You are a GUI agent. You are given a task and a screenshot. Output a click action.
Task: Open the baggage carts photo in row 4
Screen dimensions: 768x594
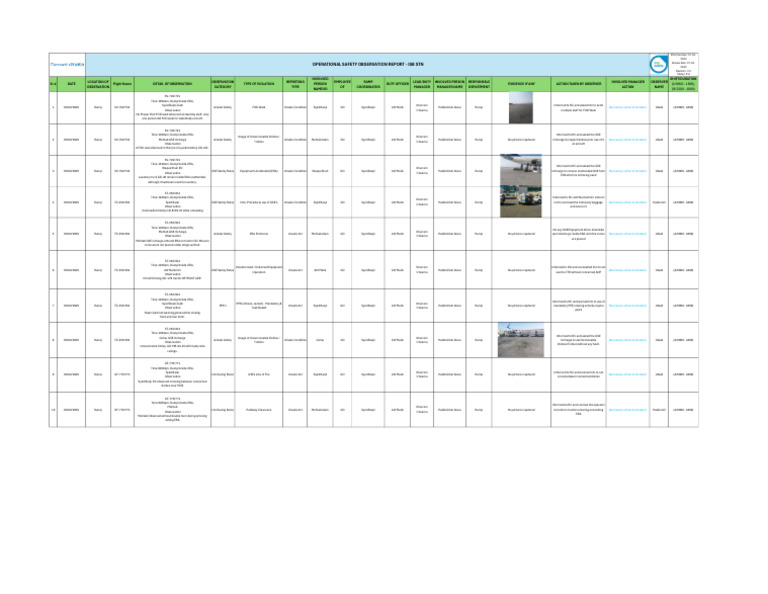(521, 202)
